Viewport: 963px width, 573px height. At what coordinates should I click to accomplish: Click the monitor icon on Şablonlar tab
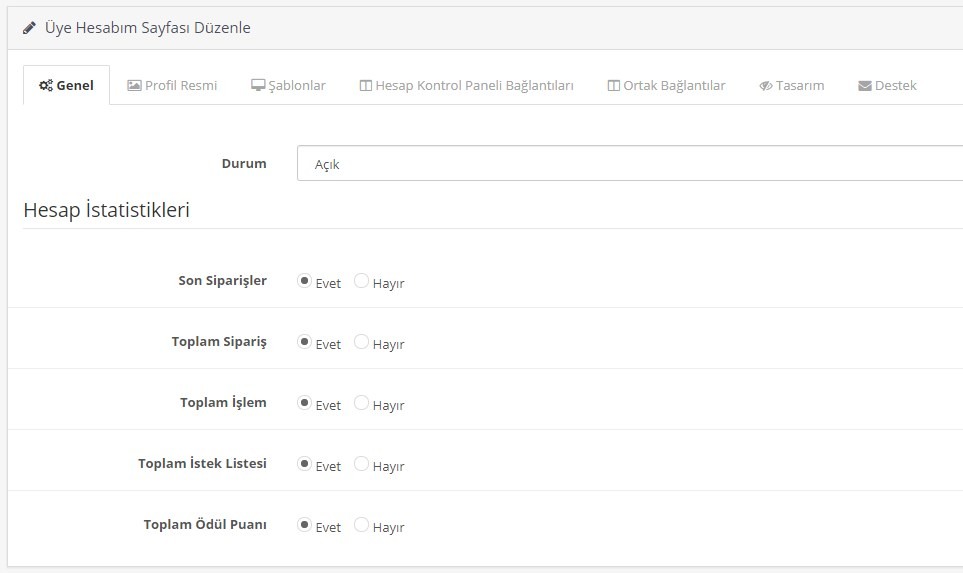point(258,85)
